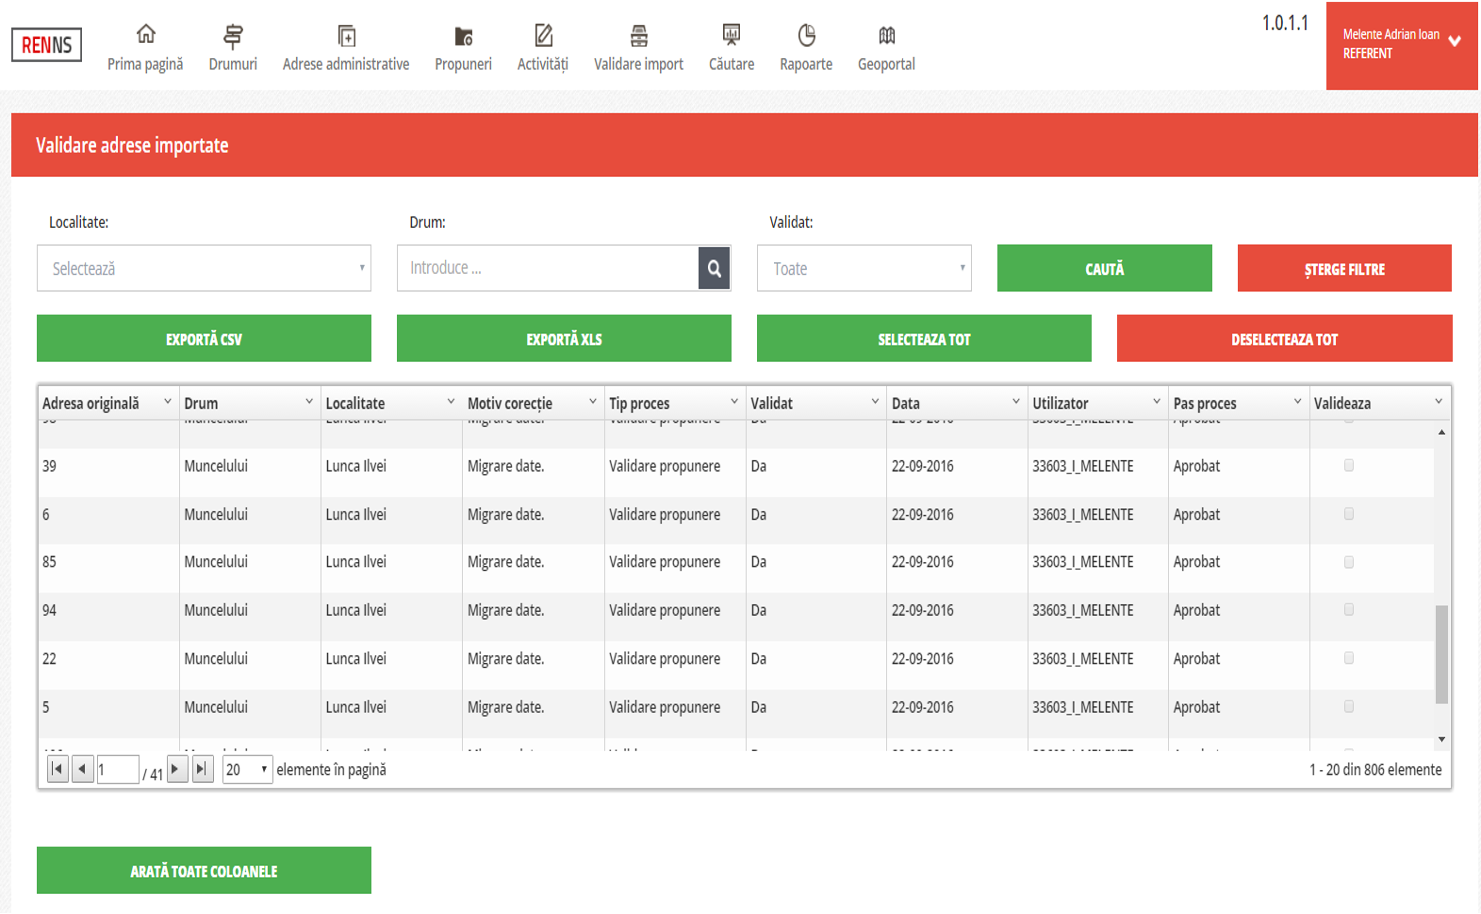The height and width of the screenshot is (914, 1481).
Task: Go to the next page arrow
Action: (x=177, y=769)
